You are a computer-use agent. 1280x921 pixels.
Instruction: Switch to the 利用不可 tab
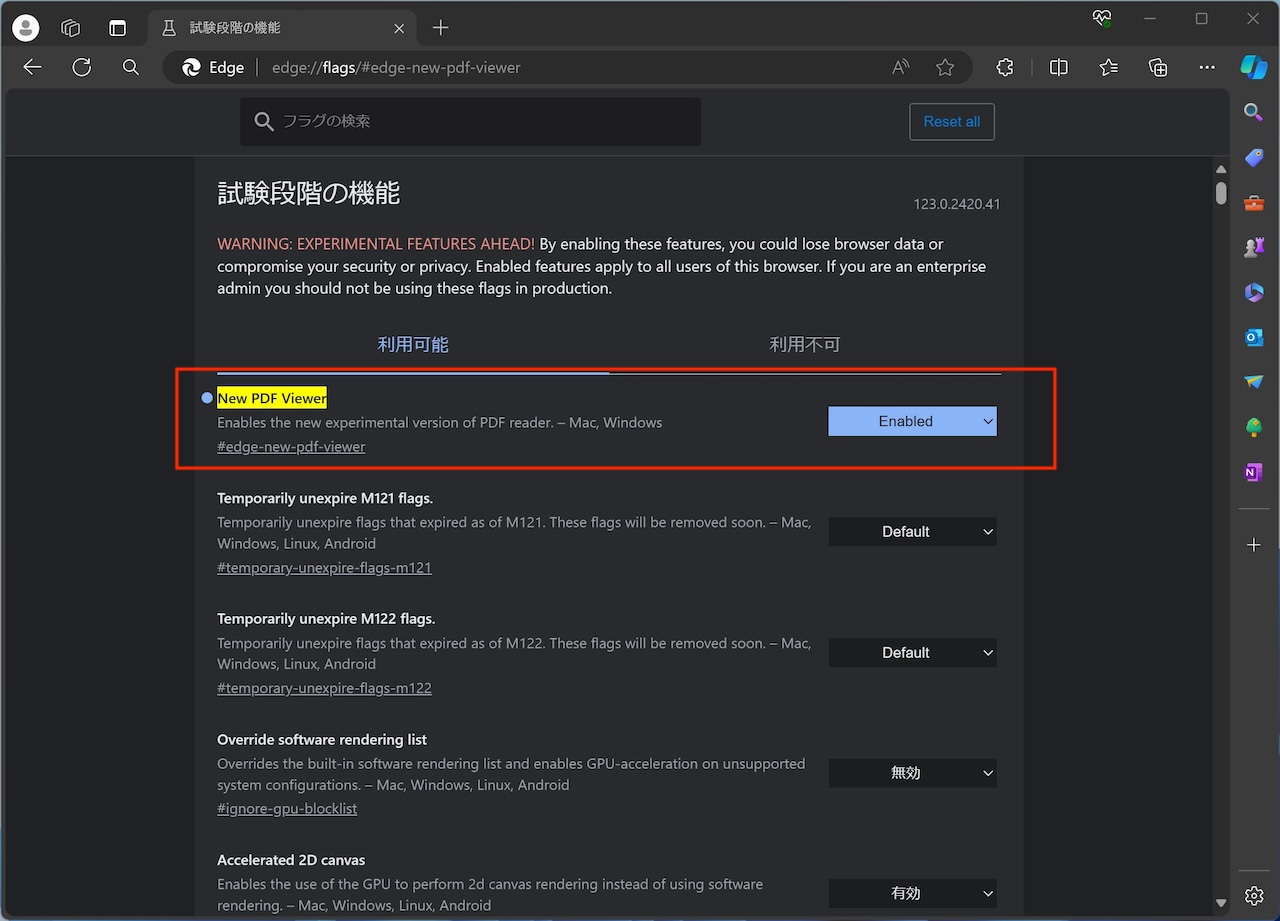[x=805, y=345]
